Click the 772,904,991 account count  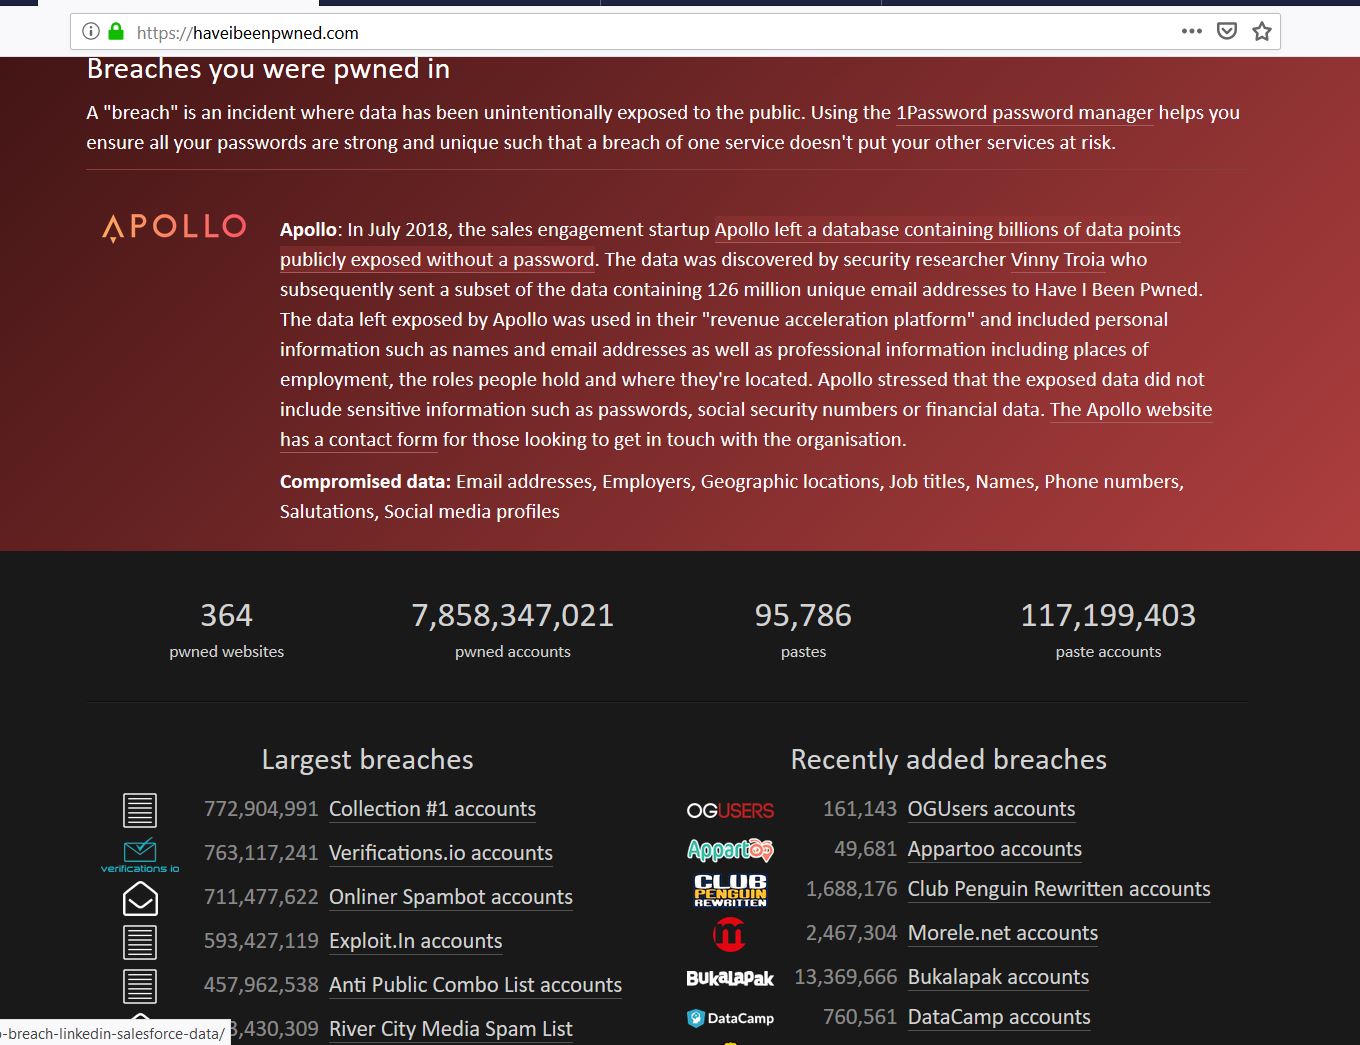261,809
